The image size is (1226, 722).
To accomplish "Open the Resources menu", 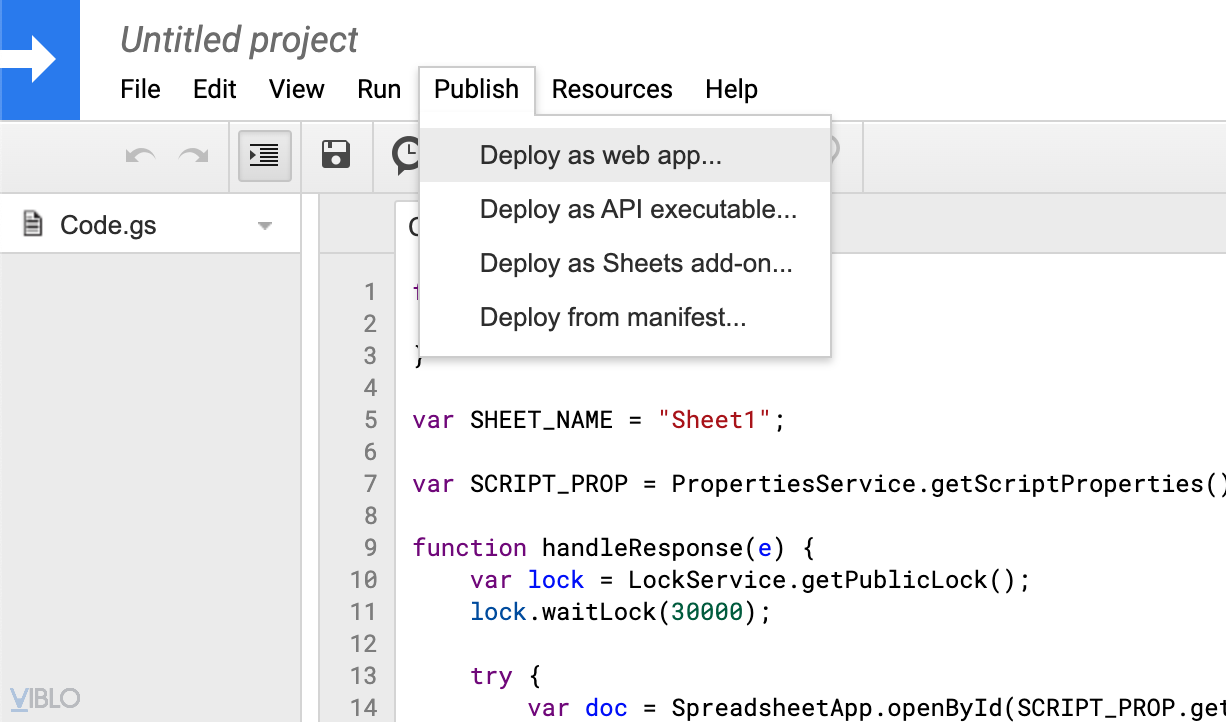I will click(612, 89).
